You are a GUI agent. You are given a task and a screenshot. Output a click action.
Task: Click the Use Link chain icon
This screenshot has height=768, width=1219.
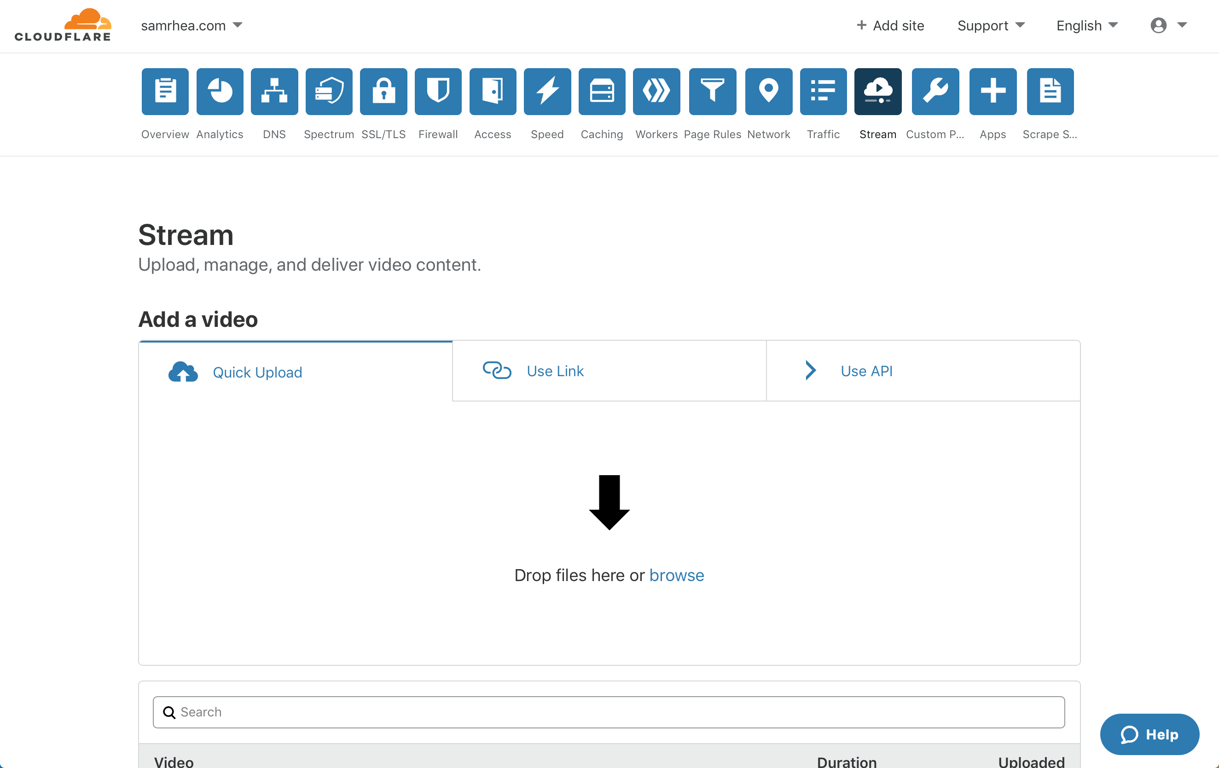[x=497, y=371]
